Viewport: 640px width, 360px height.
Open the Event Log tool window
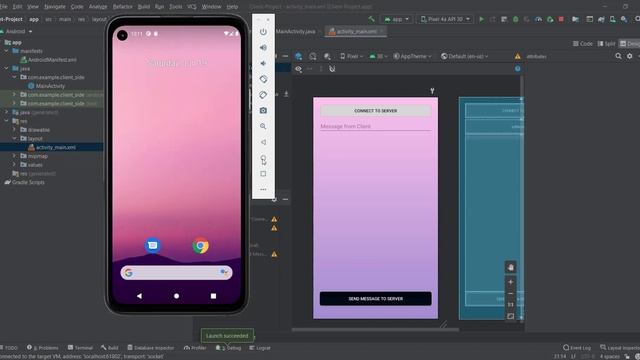(x=577, y=348)
